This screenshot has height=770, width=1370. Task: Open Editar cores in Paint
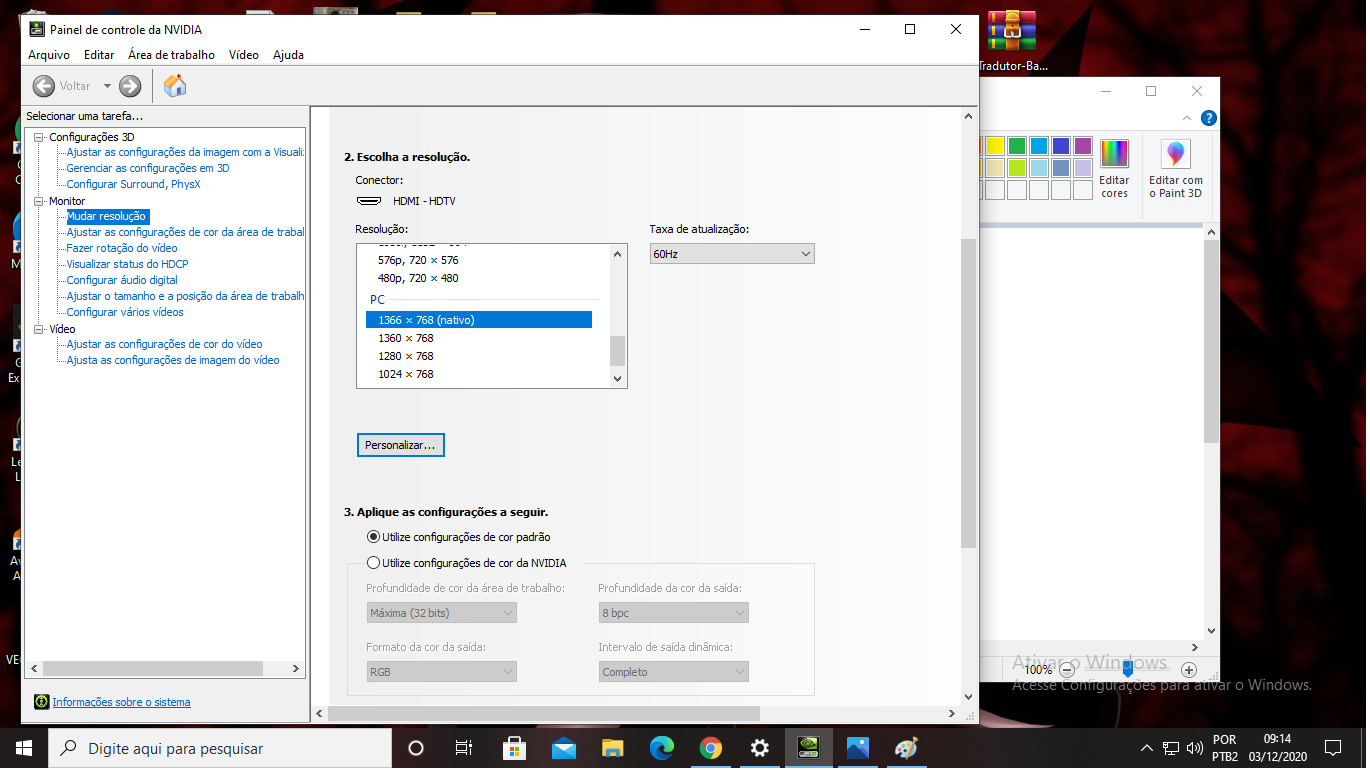click(x=1114, y=169)
